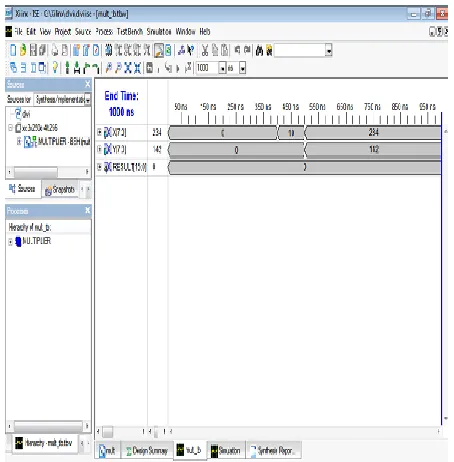Switch to the Design Summary tab
The height and width of the screenshot is (462, 454).
pos(147,451)
